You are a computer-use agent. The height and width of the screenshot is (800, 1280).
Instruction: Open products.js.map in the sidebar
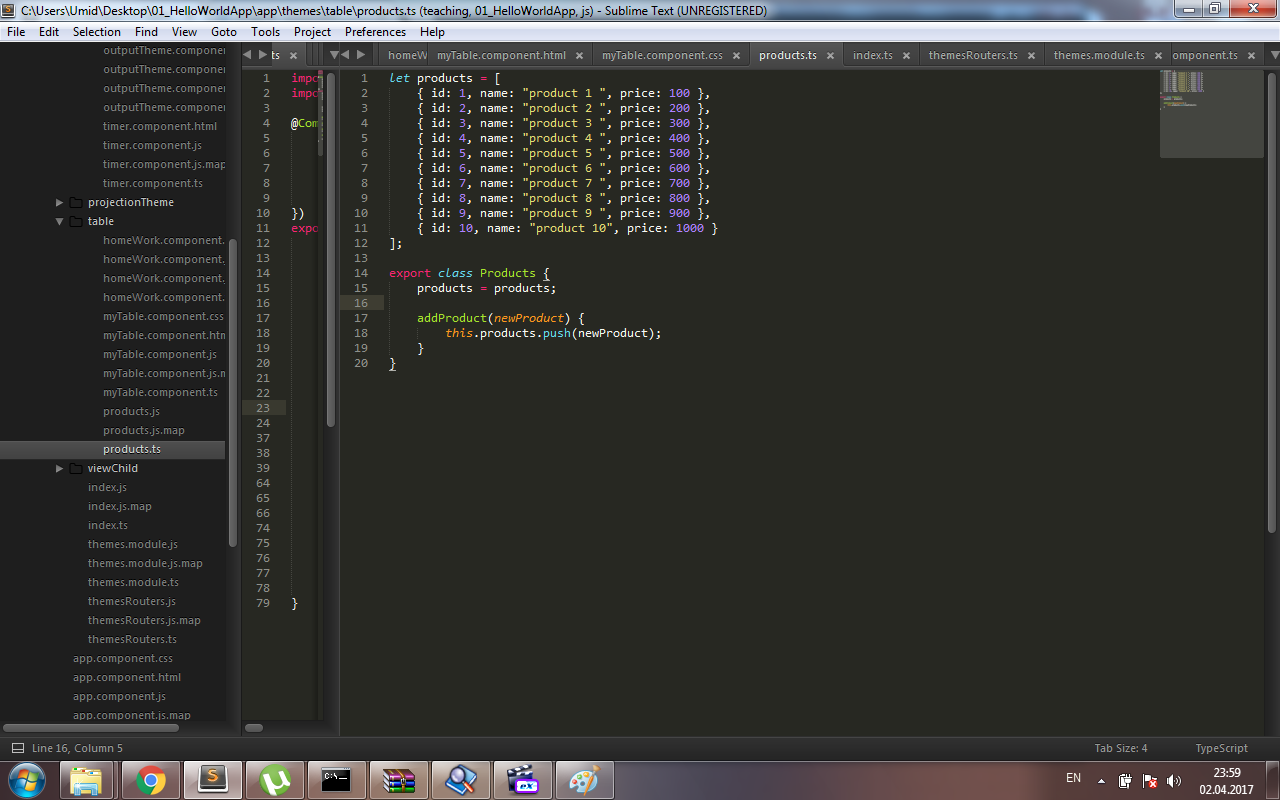[143, 430]
